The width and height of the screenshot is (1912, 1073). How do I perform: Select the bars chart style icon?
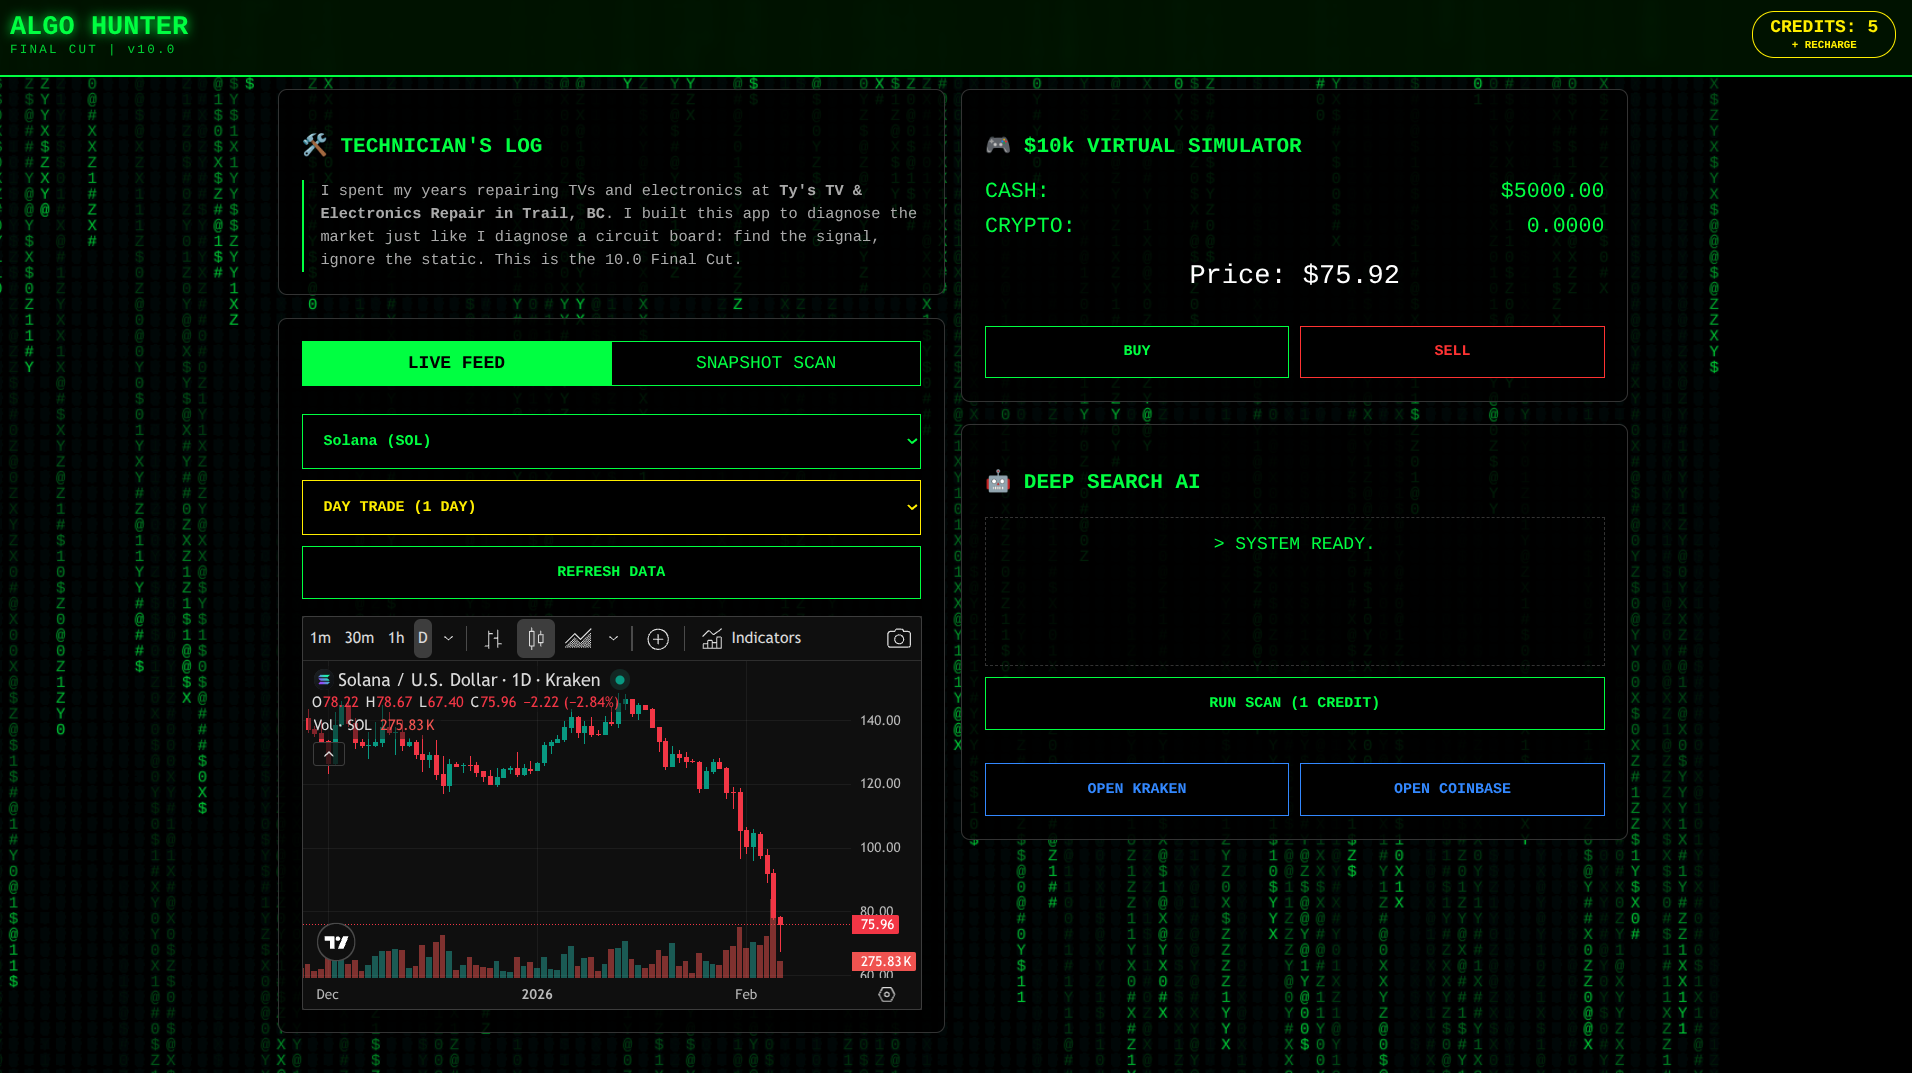coord(492,638)
